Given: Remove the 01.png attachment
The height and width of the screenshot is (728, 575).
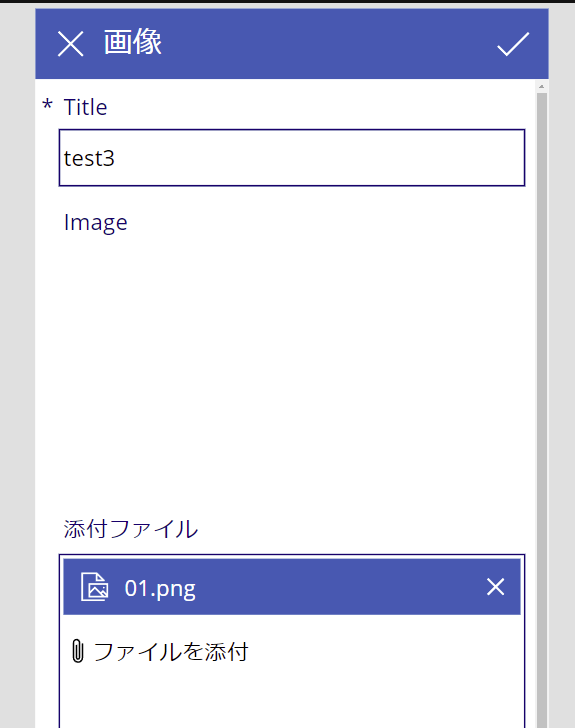Looking at the screenshot, I should coord(495,587).
